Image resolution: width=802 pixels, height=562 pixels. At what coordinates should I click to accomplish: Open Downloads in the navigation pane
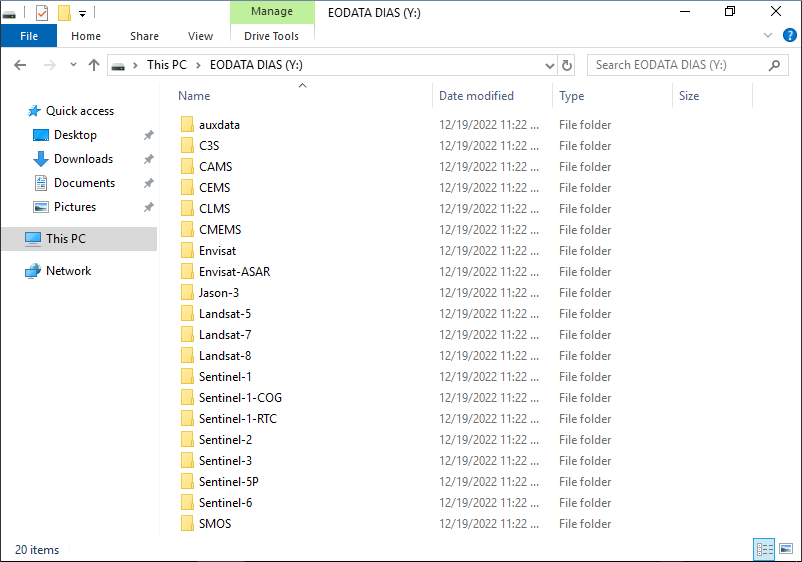tap(83, 159)
